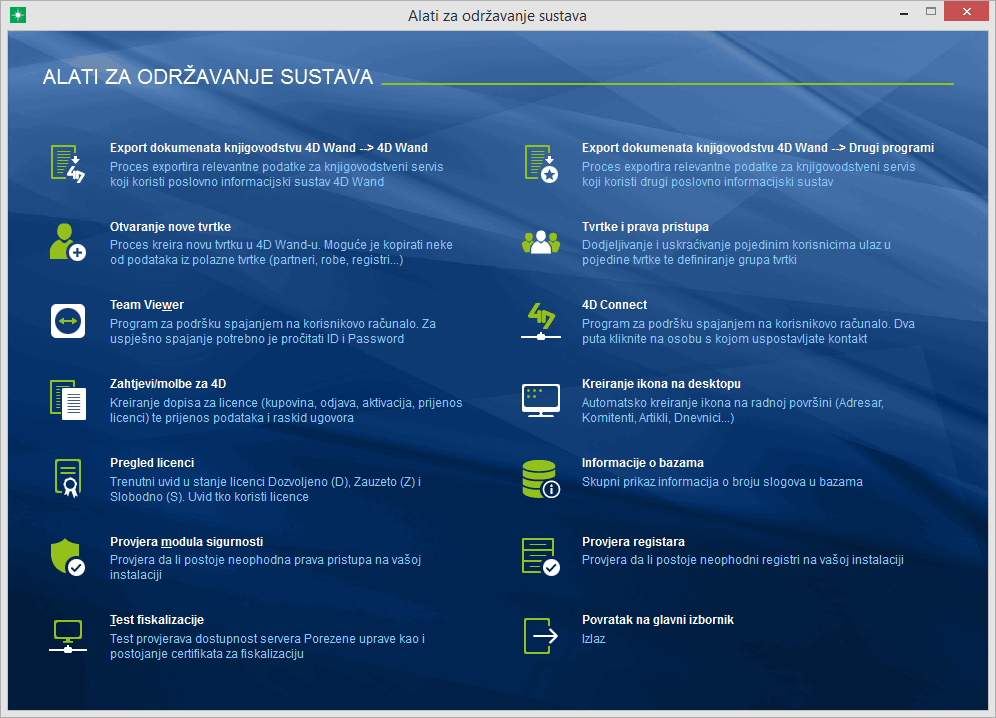This screenshot has width=996, height=718.
Task: Click the license certificate ribbon icon
Action: [x=68, y=478]
